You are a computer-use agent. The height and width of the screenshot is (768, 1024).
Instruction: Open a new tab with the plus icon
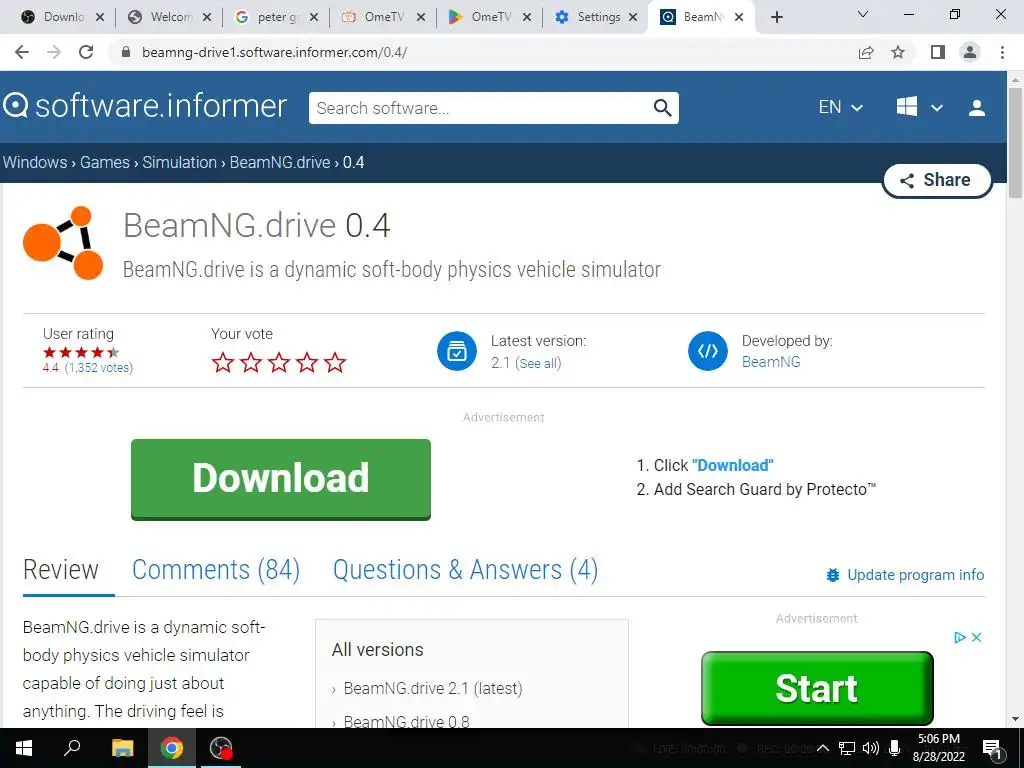click(776, 17)
